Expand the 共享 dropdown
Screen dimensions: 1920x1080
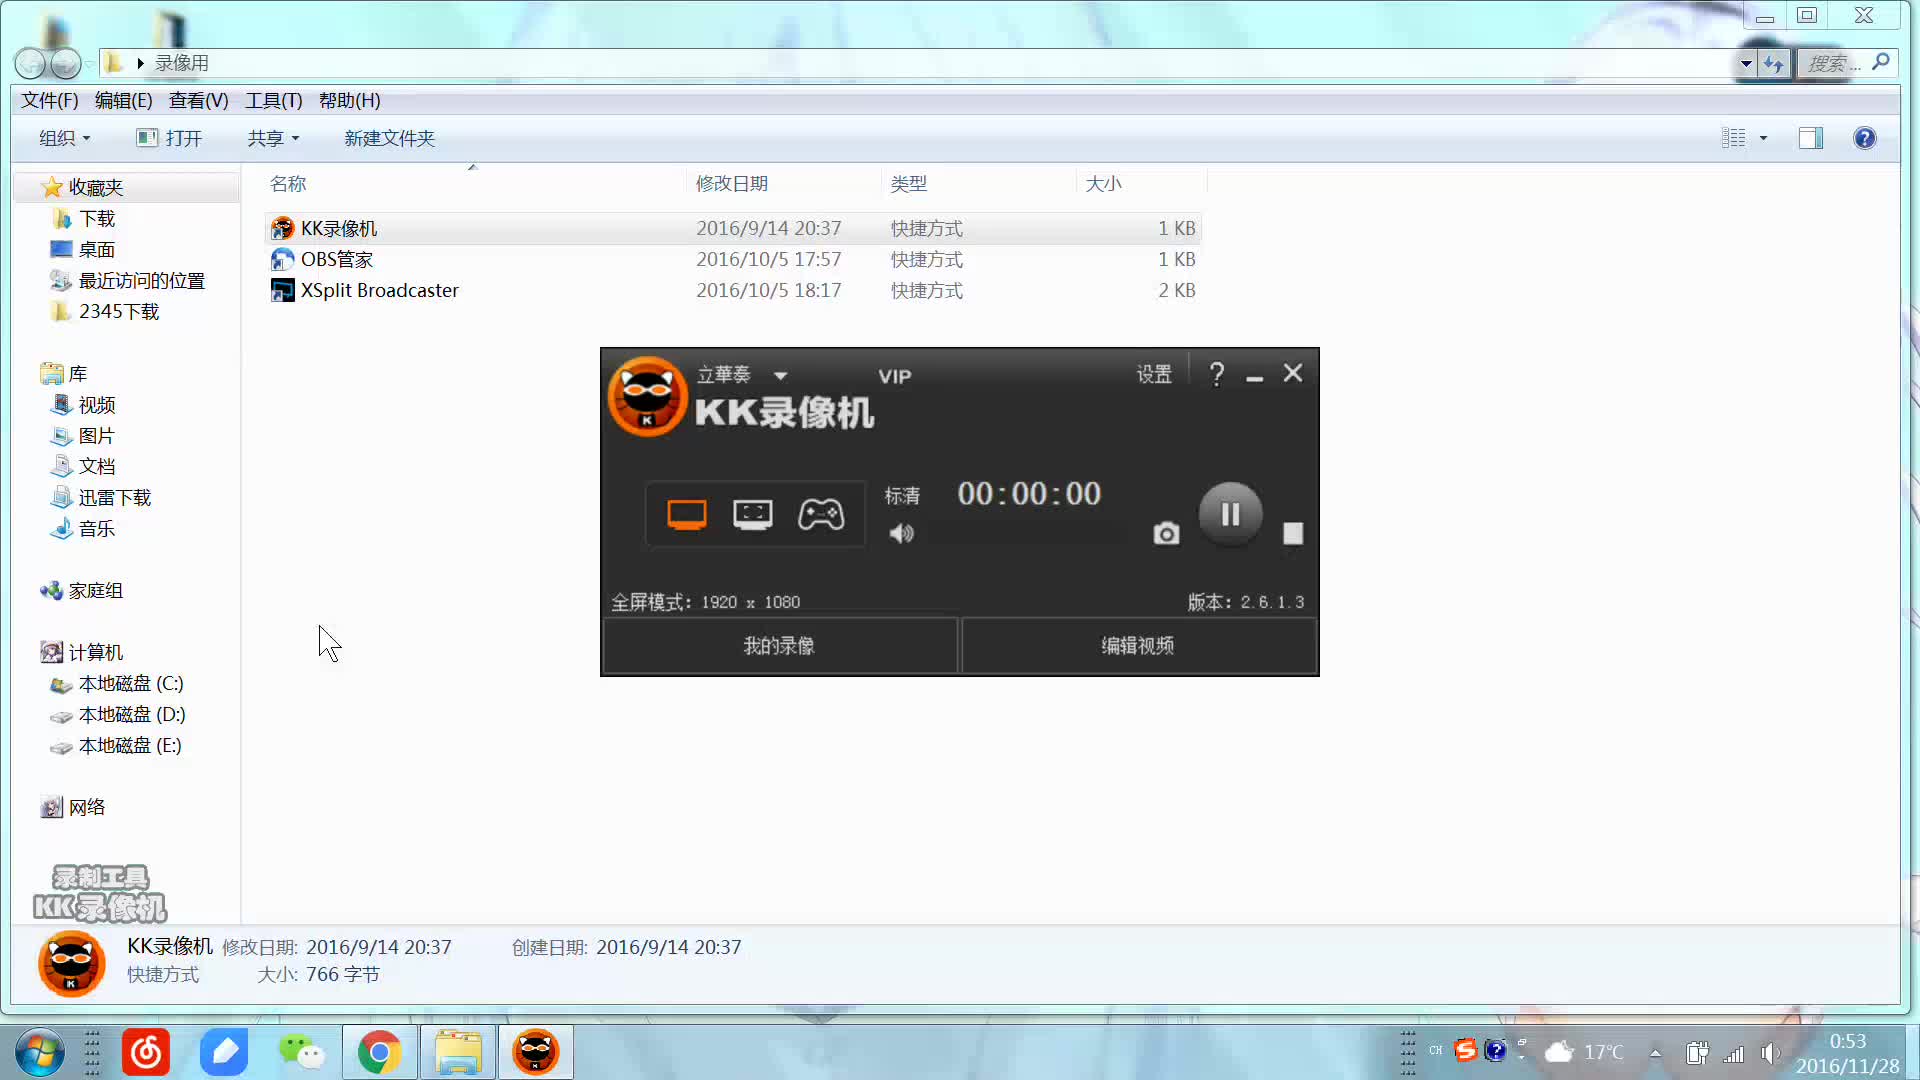point(273,138)
